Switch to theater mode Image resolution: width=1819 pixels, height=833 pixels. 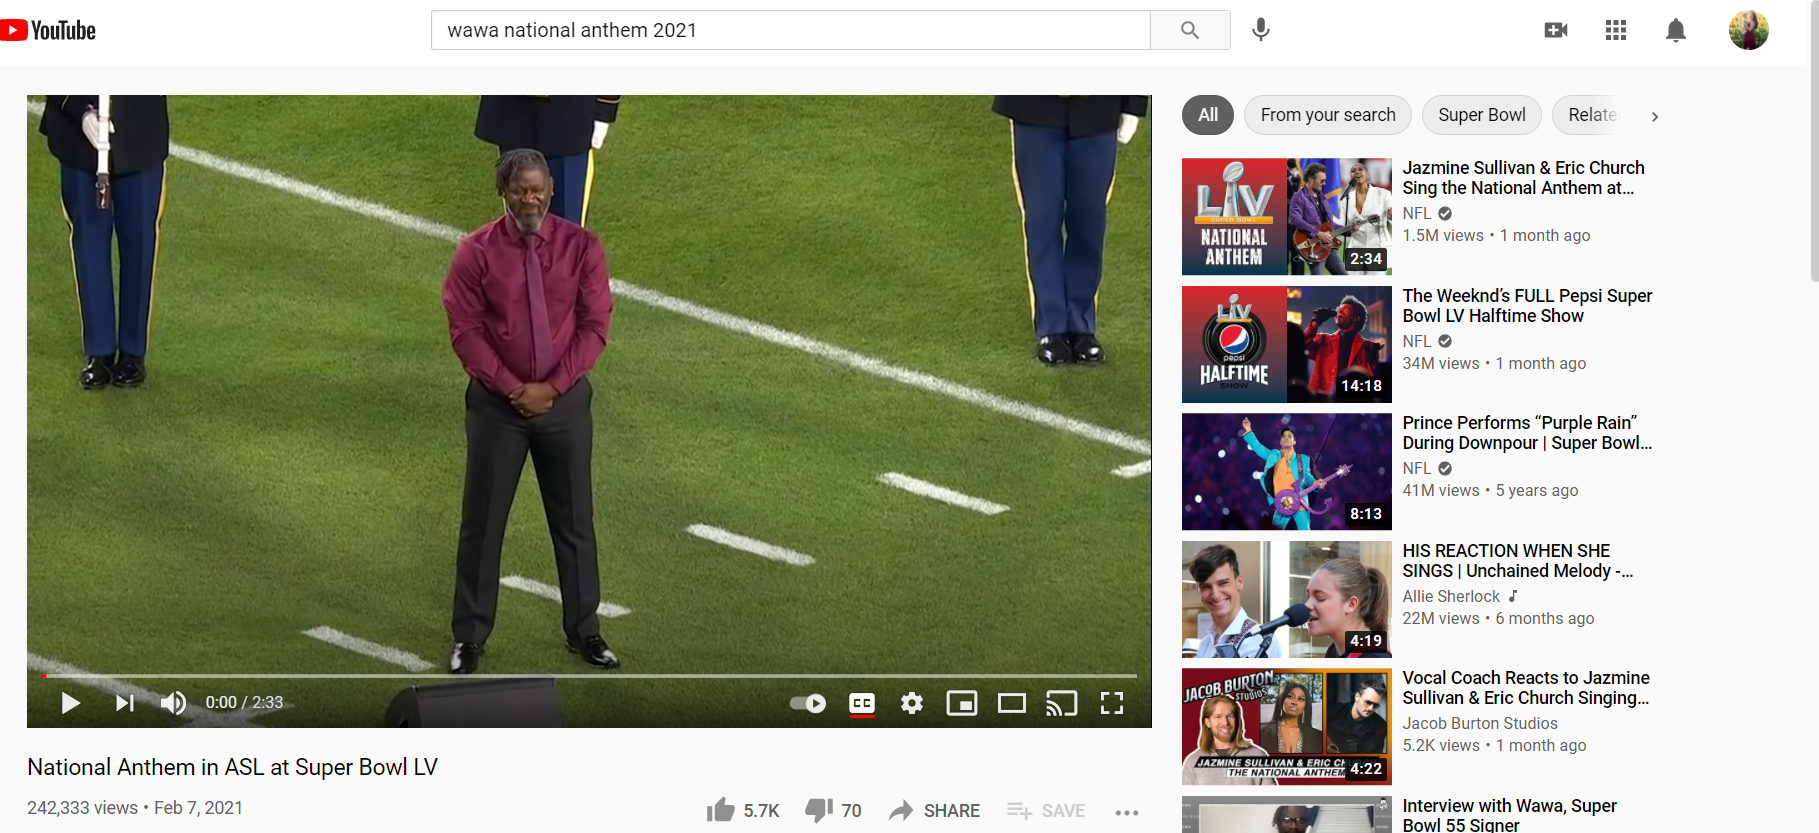pyautogui.click(x=1011, y=703)
